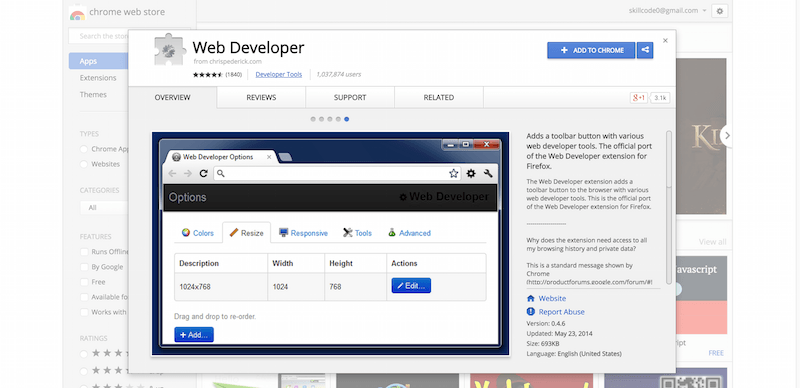Select the first star rating radio button
Viewport: 800px width, 388px height.
pyautogui.click(x=84, y=353)
